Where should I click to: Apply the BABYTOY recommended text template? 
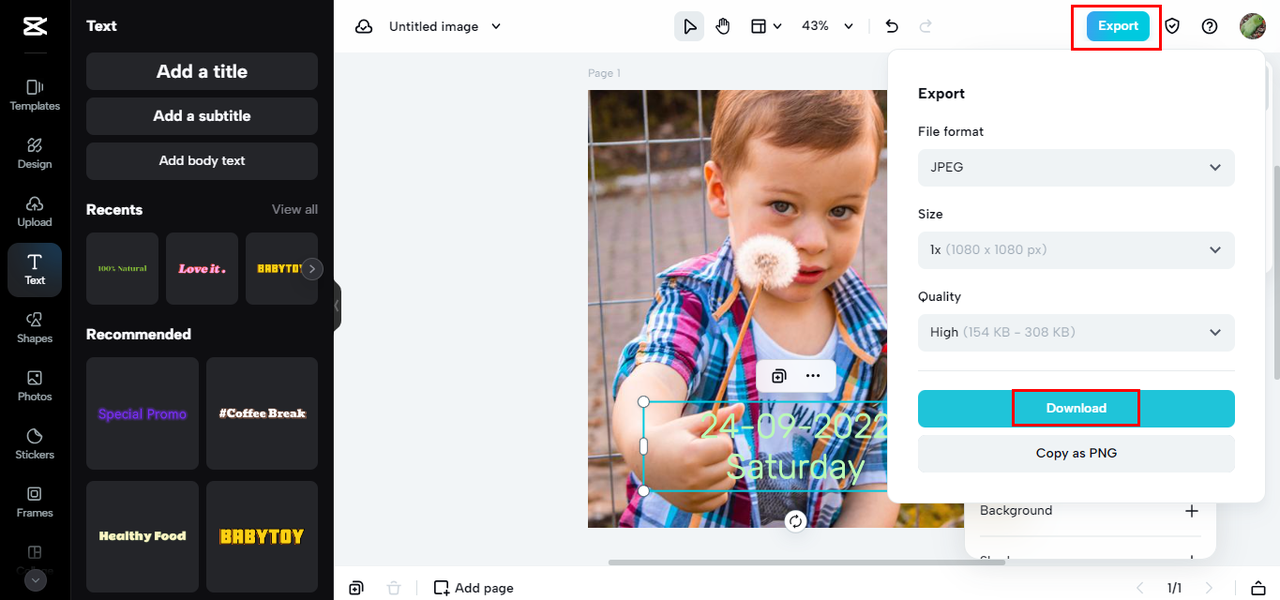(x=262, y=537)
